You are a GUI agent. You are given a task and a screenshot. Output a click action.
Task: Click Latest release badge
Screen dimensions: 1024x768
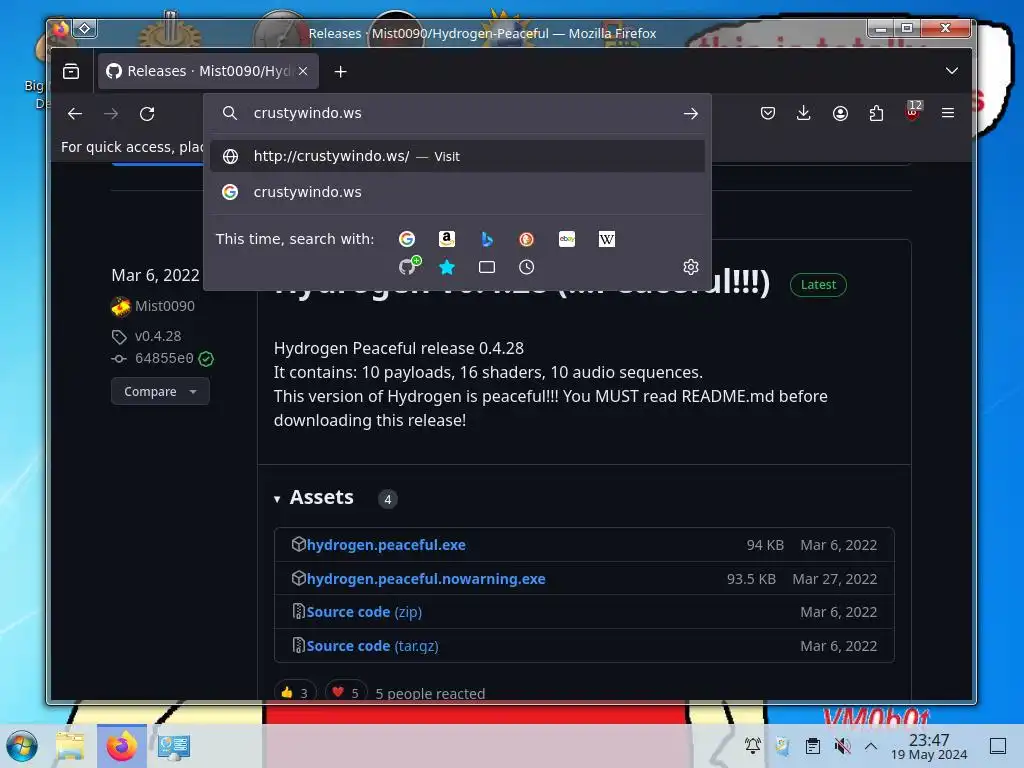[x=818, y=285]
